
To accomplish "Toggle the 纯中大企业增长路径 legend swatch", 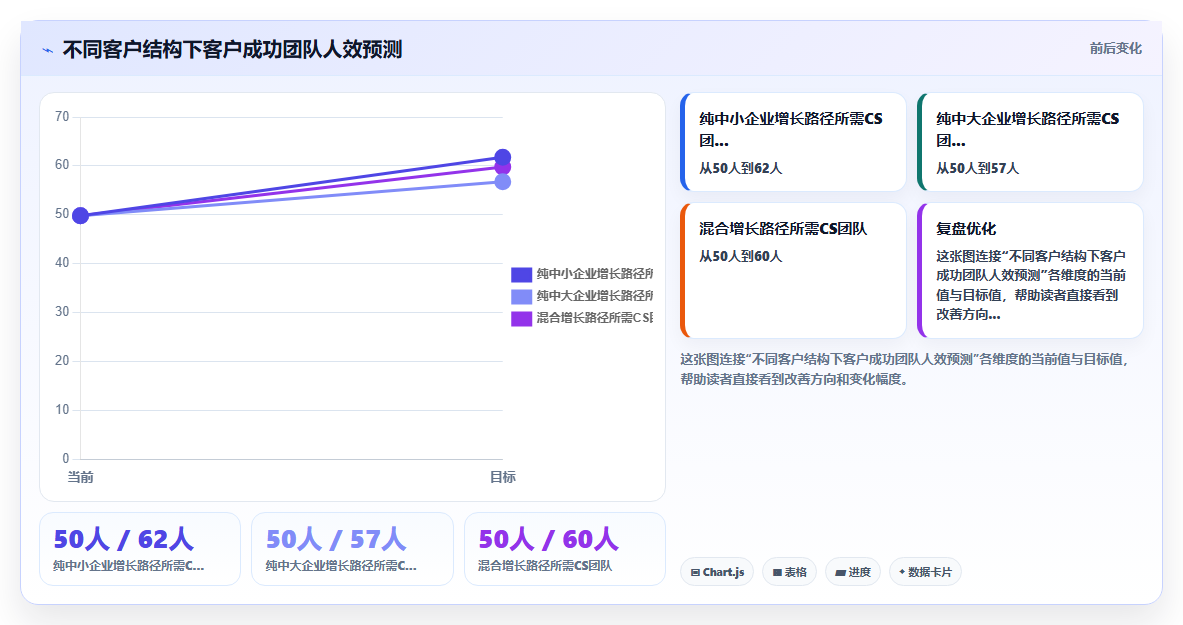I will point(521,297).
